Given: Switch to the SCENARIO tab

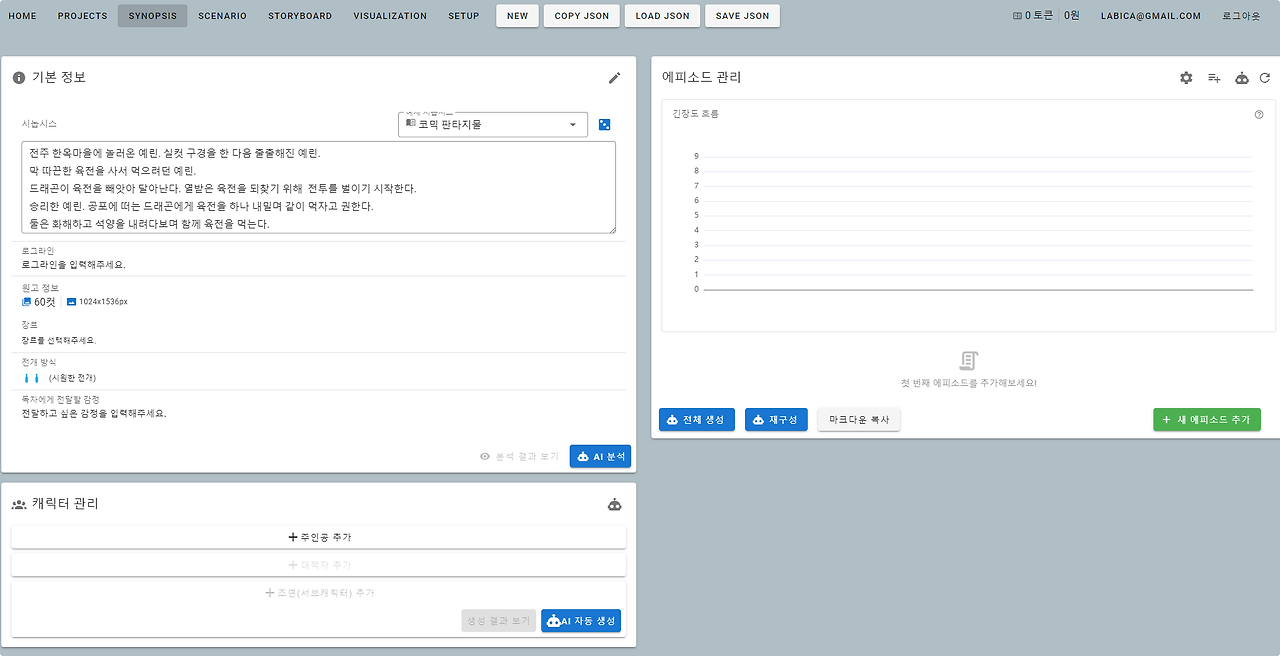Looking at the screenshot, I should (222, 16).
